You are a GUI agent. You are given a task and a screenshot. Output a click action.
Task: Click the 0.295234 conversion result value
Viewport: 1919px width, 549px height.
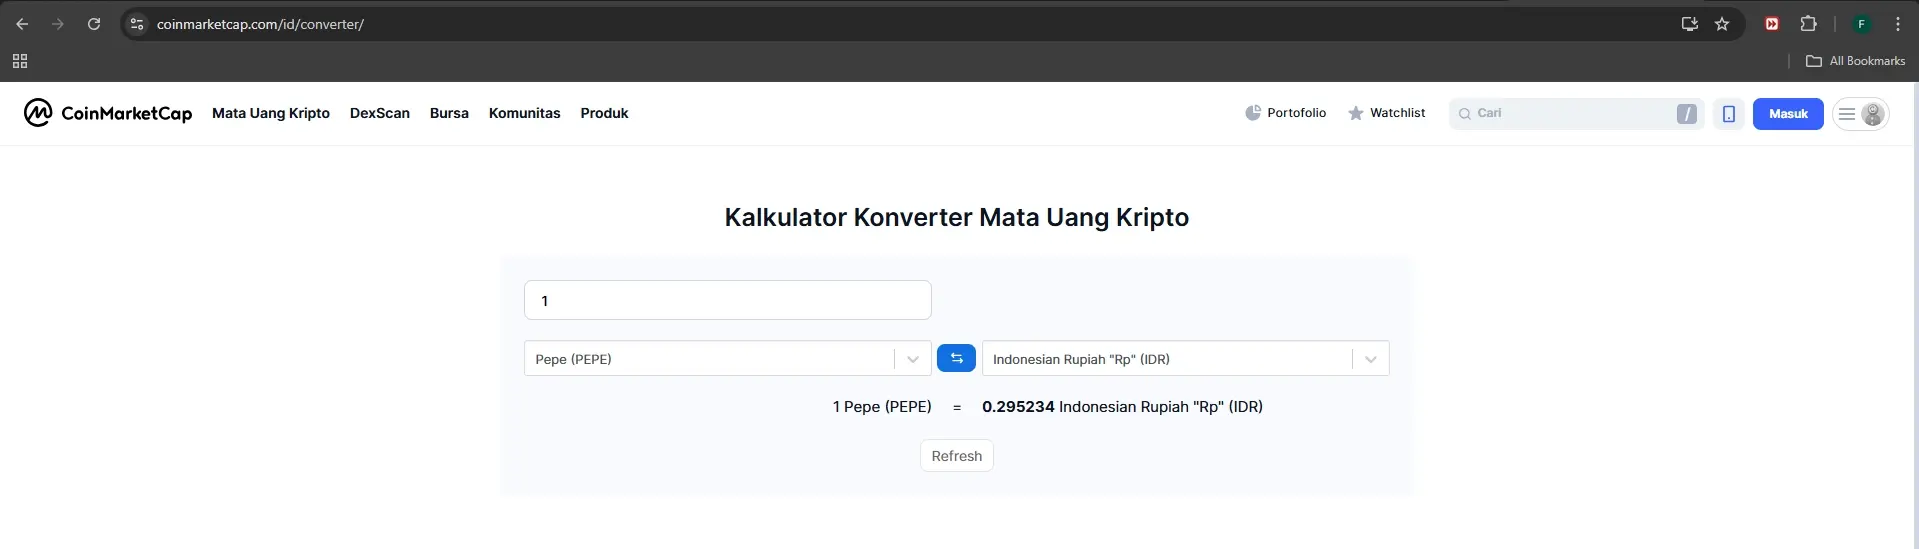pos(1018,407)
